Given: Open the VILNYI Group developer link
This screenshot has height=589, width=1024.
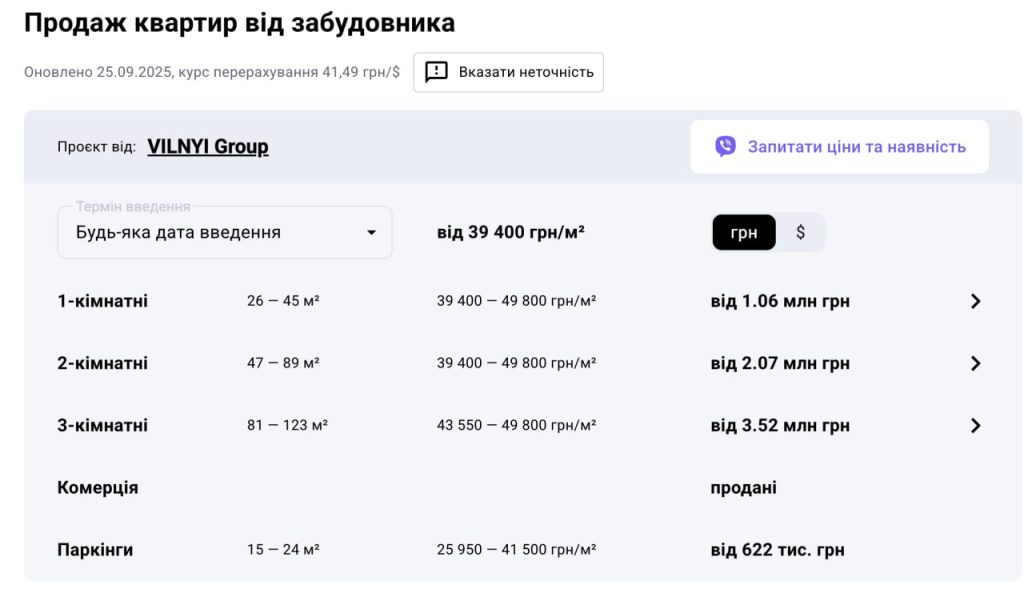Looking at the screenshot, I should (x=208, y=147).
